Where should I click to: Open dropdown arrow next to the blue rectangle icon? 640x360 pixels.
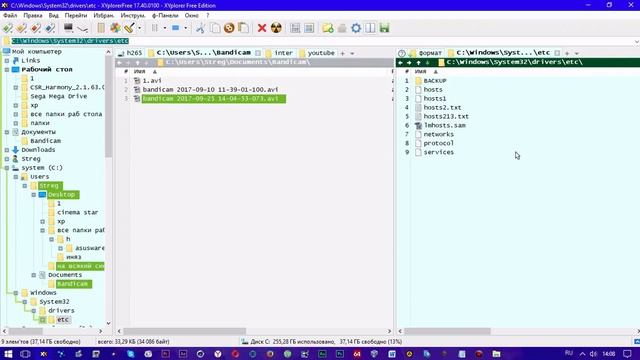coord(185,28)
